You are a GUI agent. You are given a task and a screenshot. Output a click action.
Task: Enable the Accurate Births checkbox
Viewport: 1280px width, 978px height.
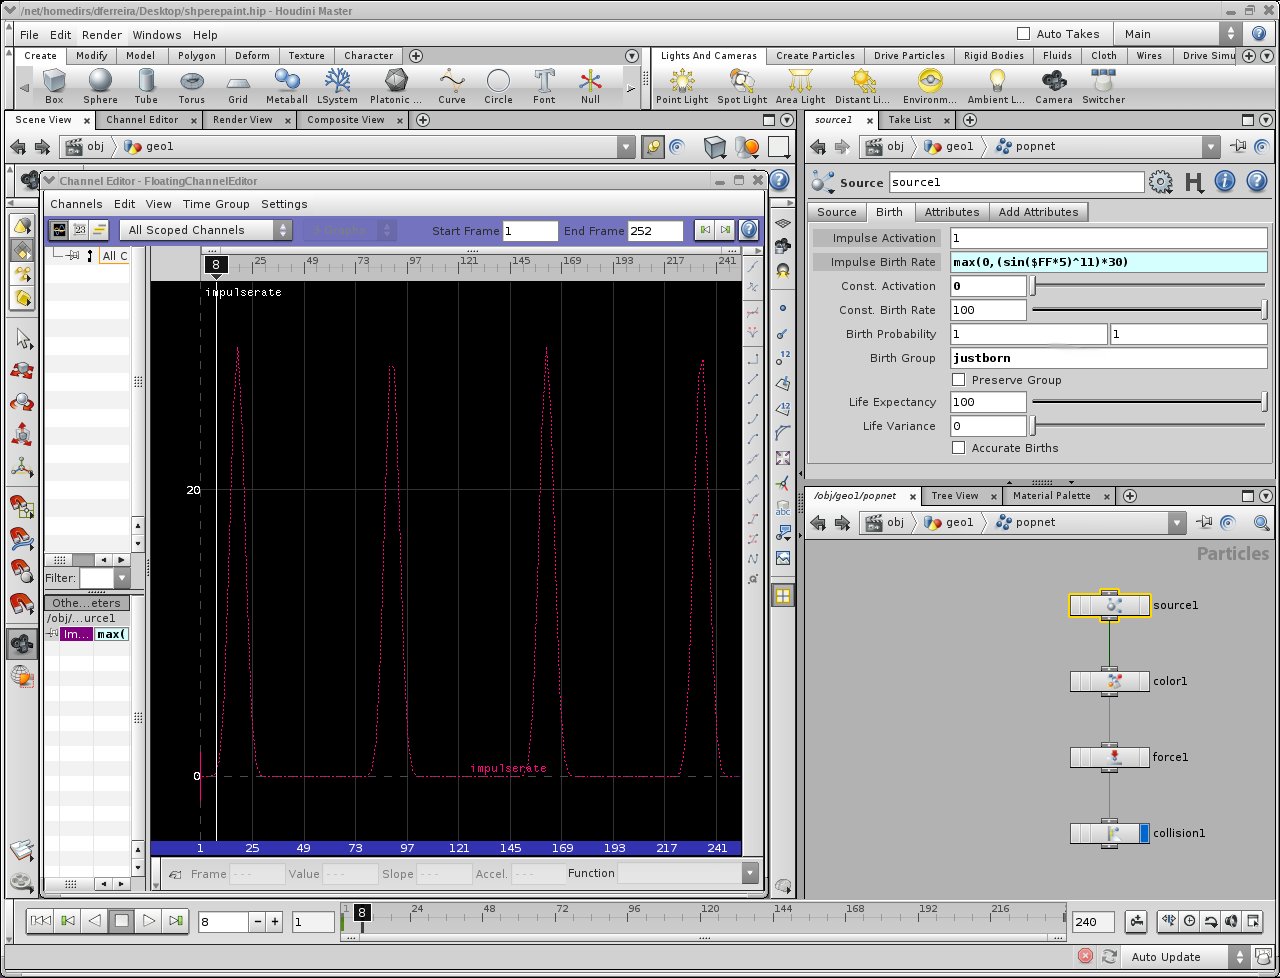pyautogui.click(x=959, y=448)
